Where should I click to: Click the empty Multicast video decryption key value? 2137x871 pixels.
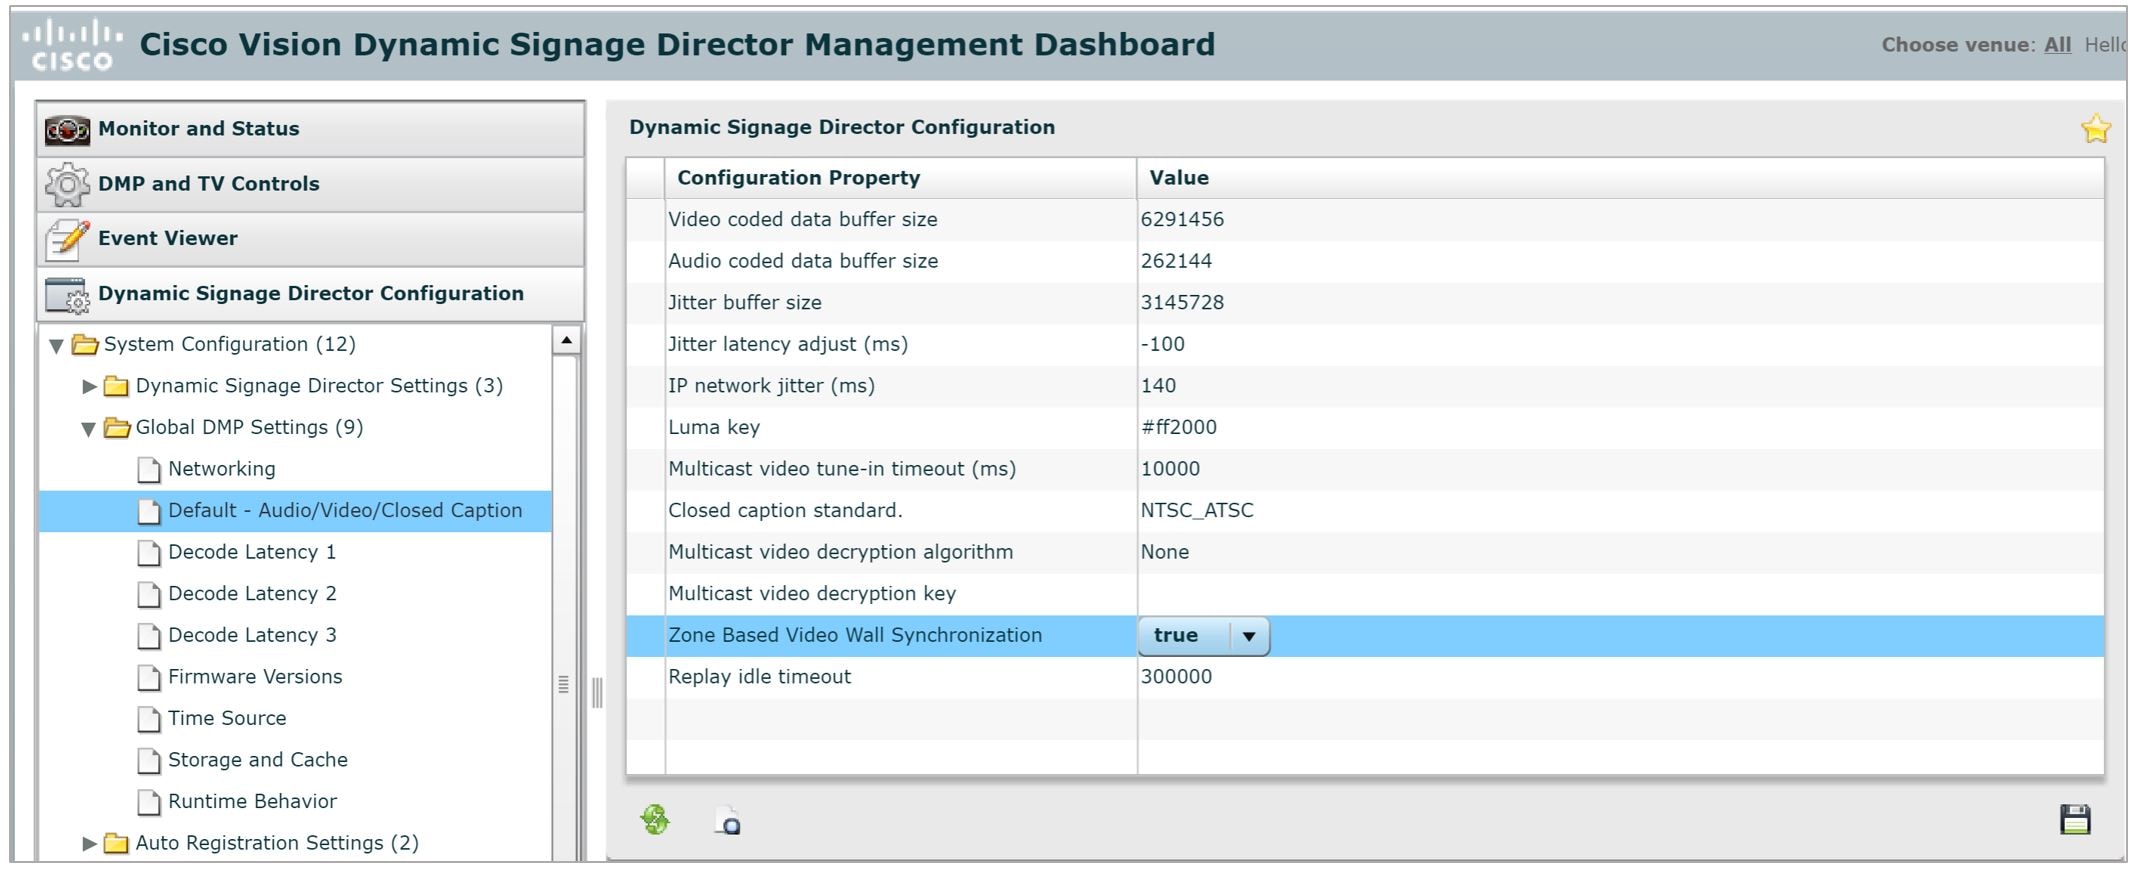[x=1620, y=594]
